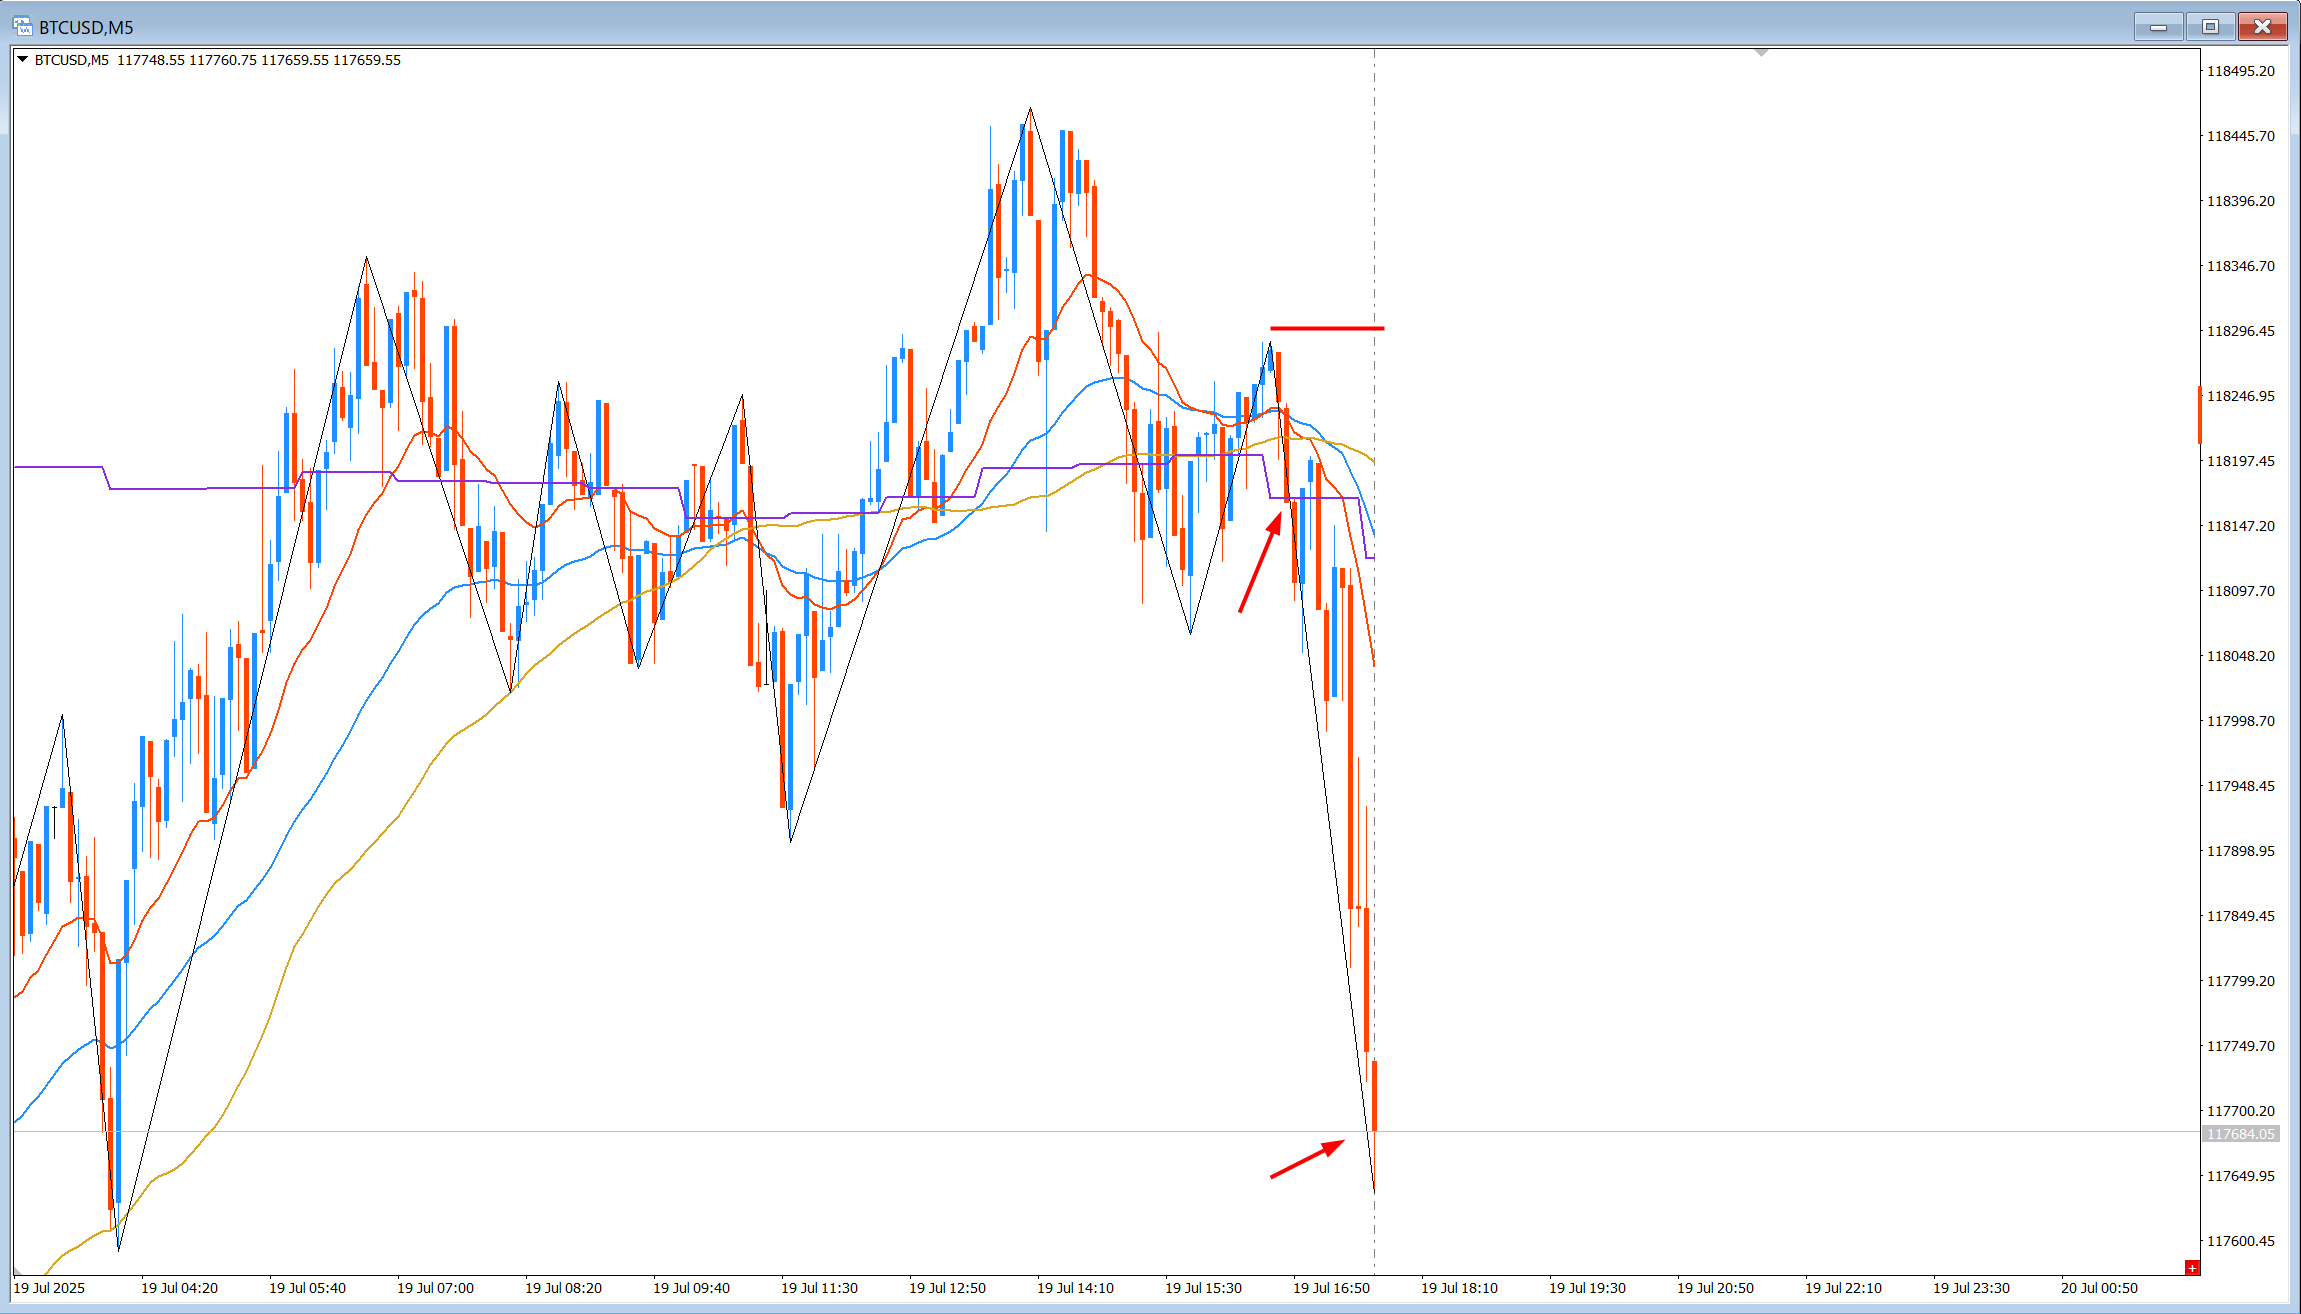
Task: Click price axis label 118097.70
Action: pyautogui.click(x=2241, y=591)
